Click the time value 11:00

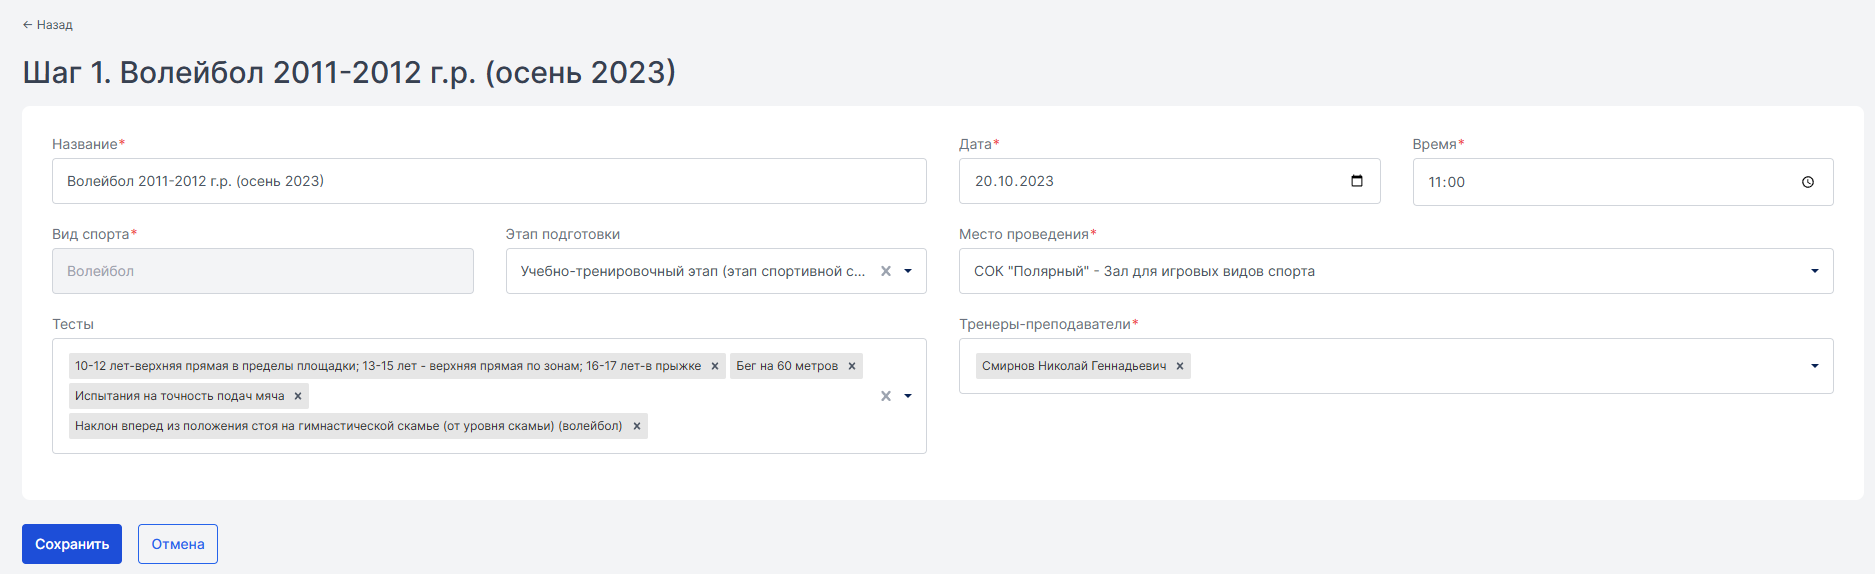(x=1446, y=182)
